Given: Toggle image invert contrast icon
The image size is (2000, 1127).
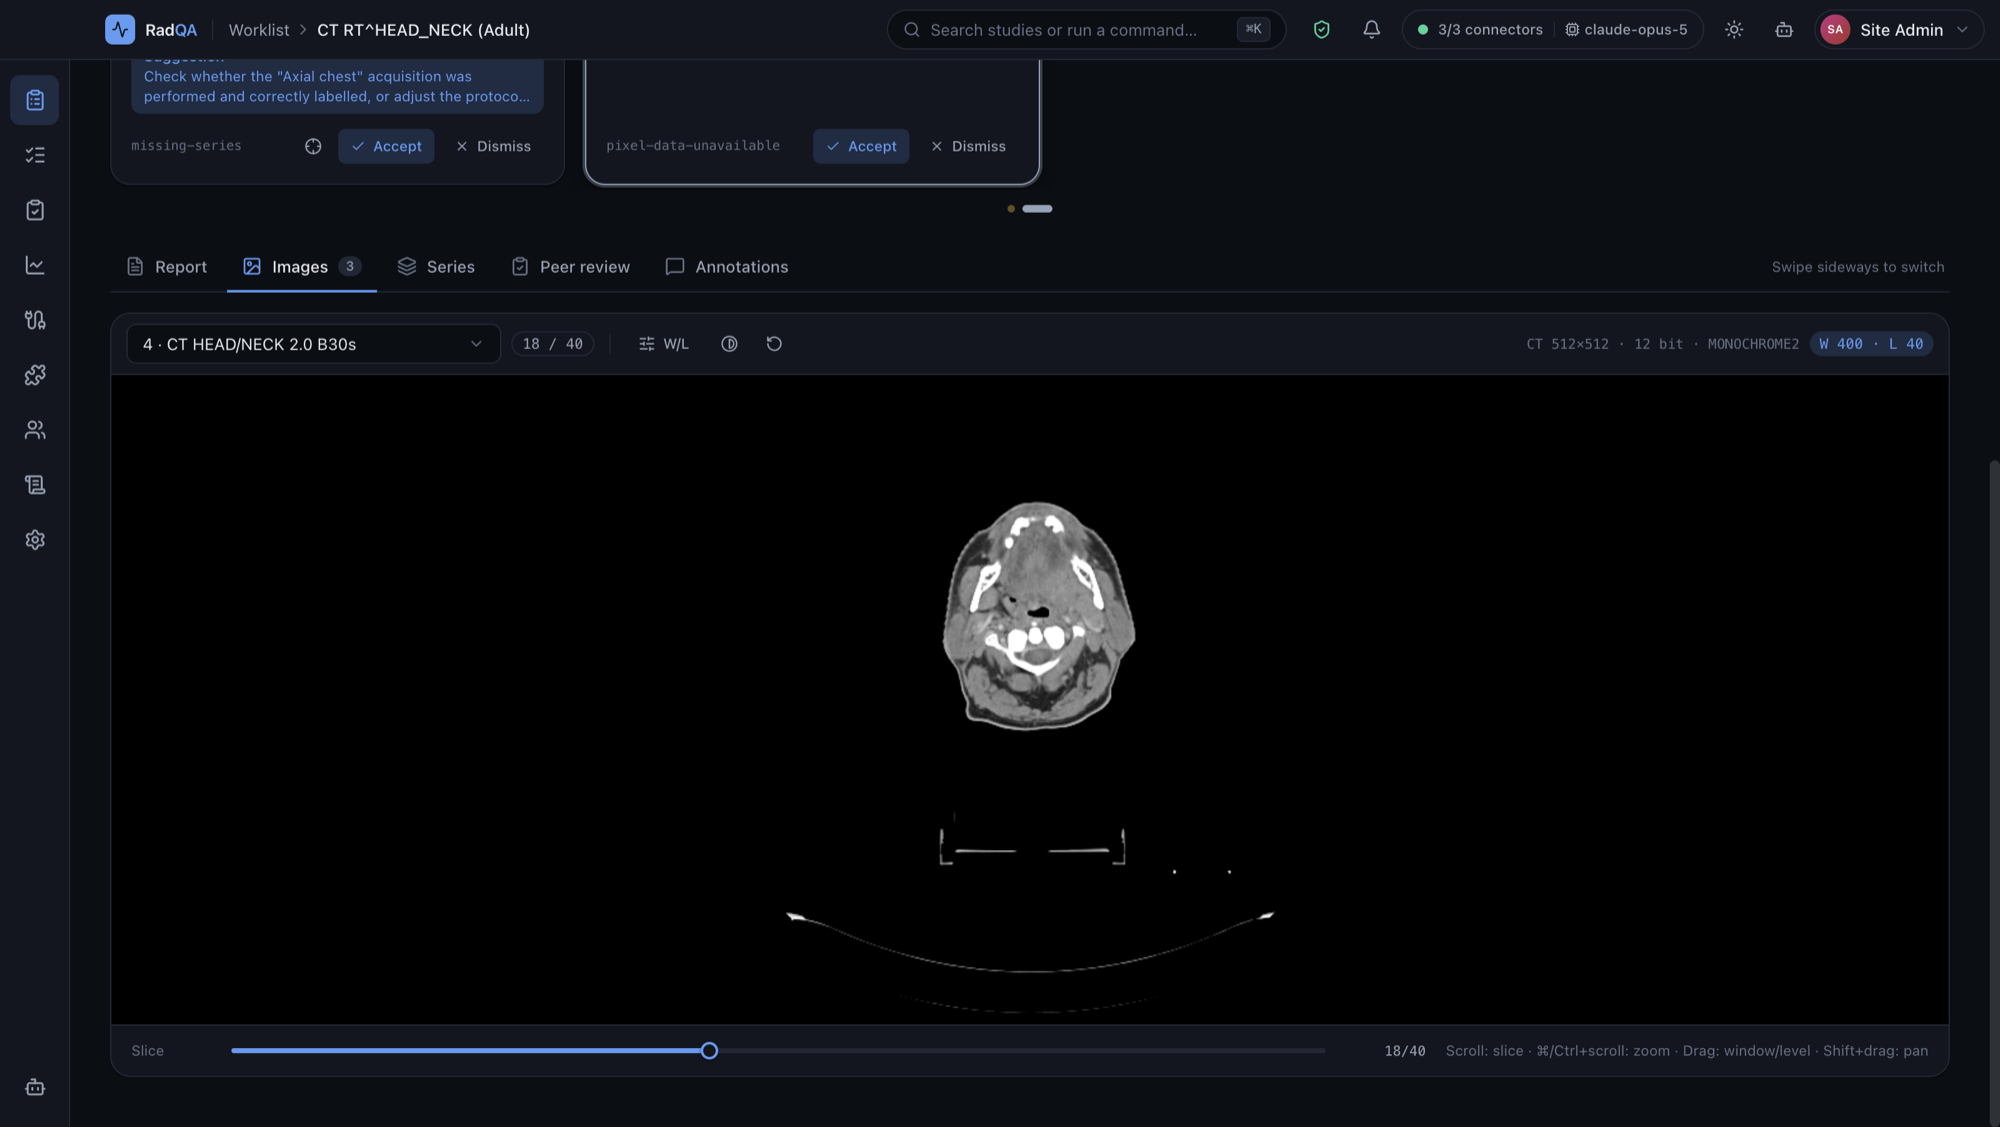Looking at the screenshot, I should point(729,344).
